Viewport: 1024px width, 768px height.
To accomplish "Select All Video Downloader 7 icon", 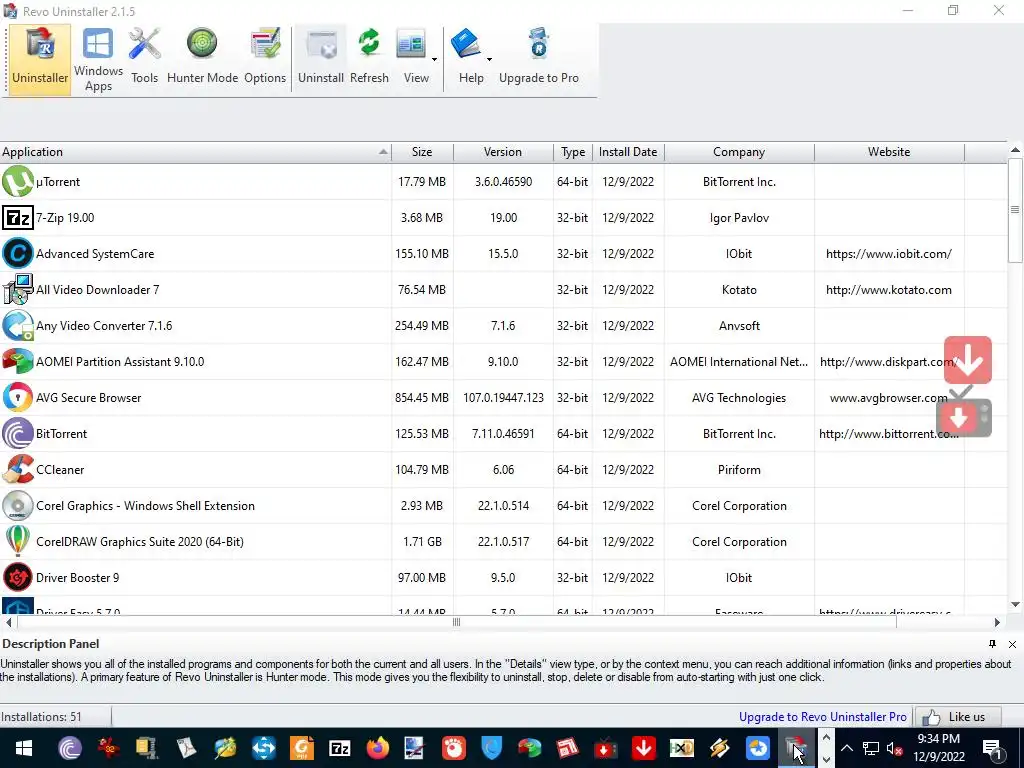I will tap(18, 289).
